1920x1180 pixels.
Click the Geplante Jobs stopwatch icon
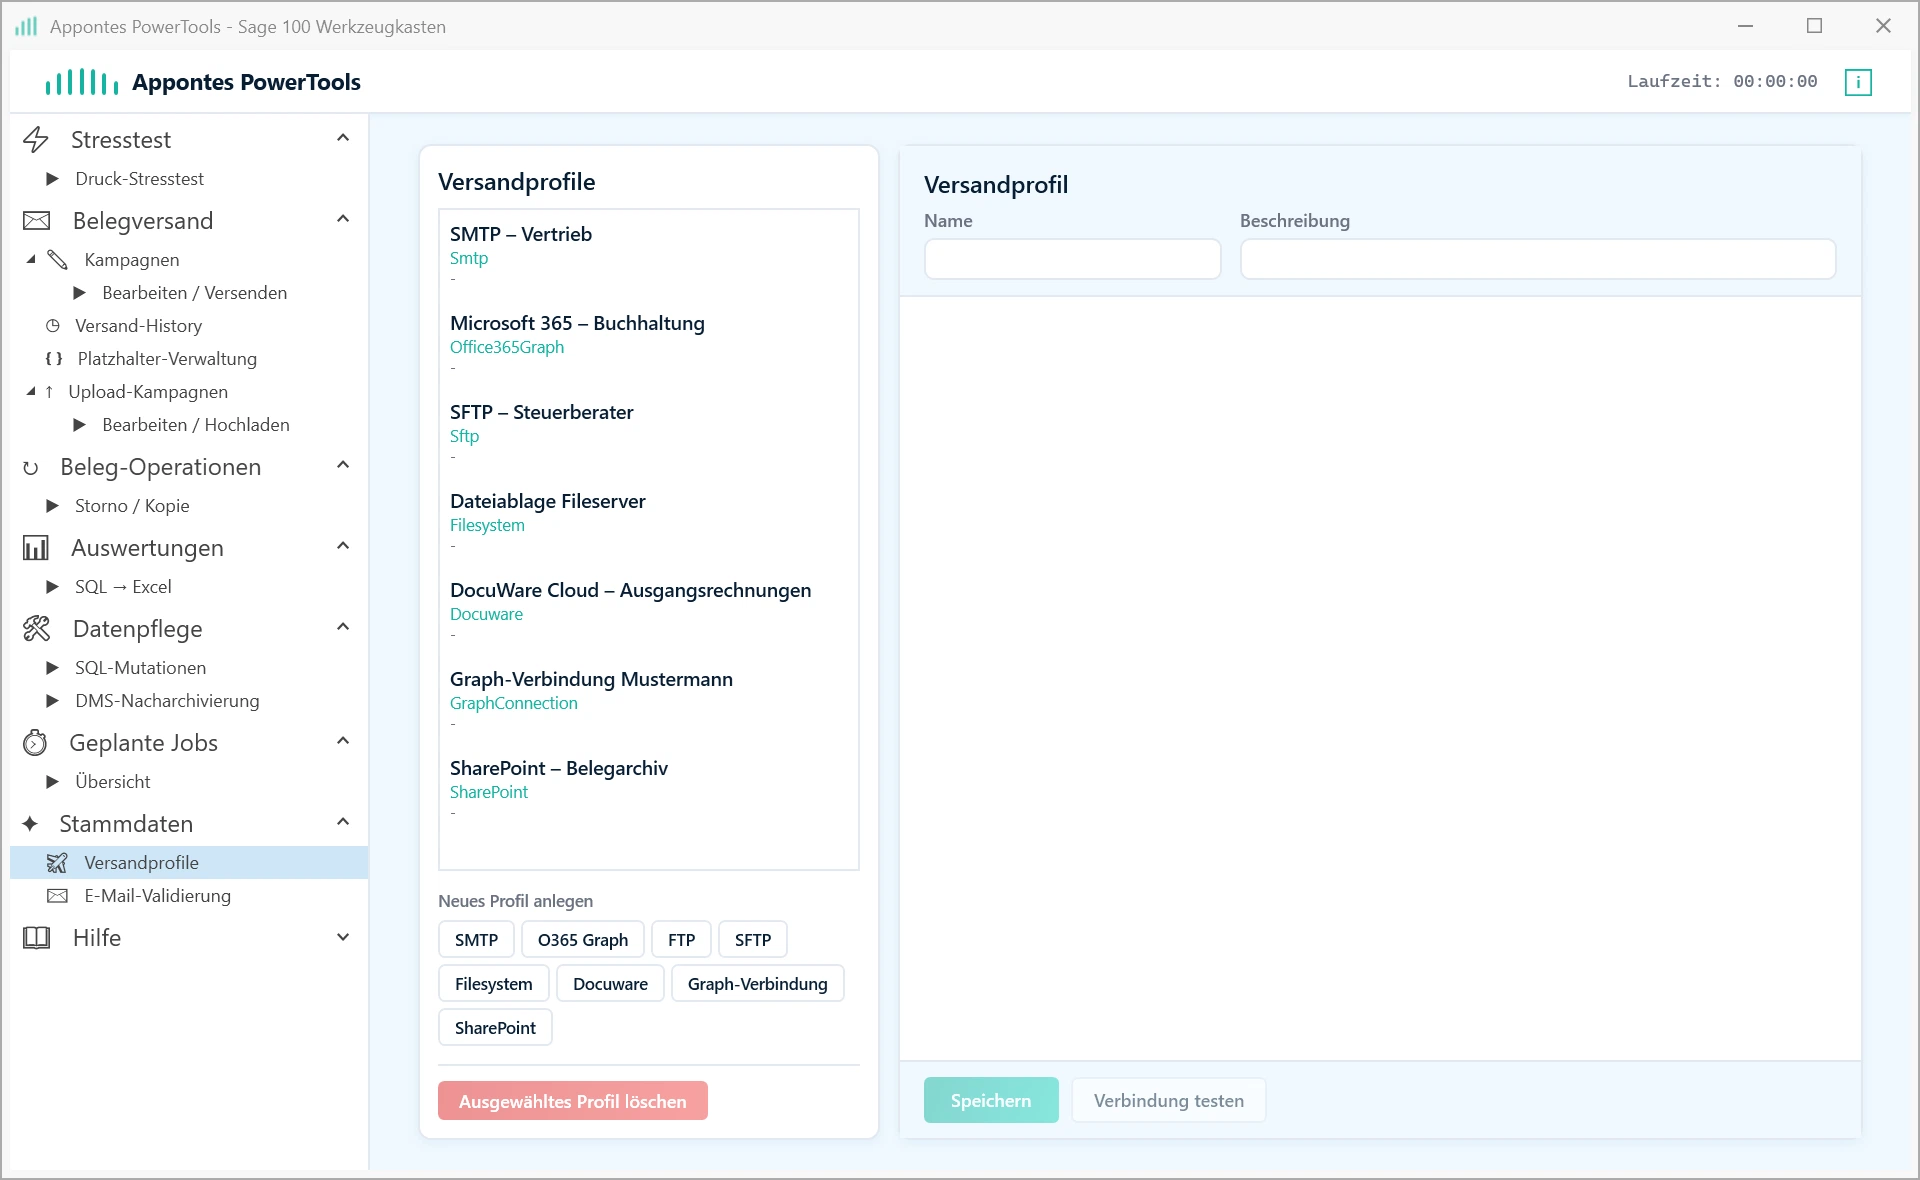[35, 743]
